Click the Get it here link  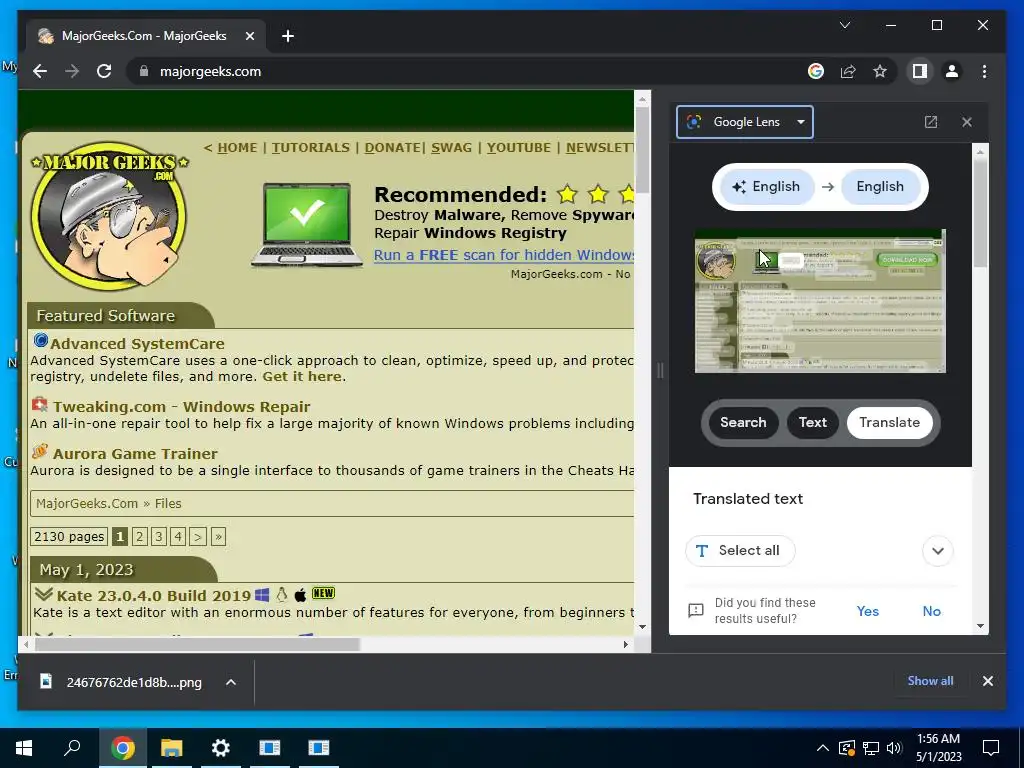(302, 377)
